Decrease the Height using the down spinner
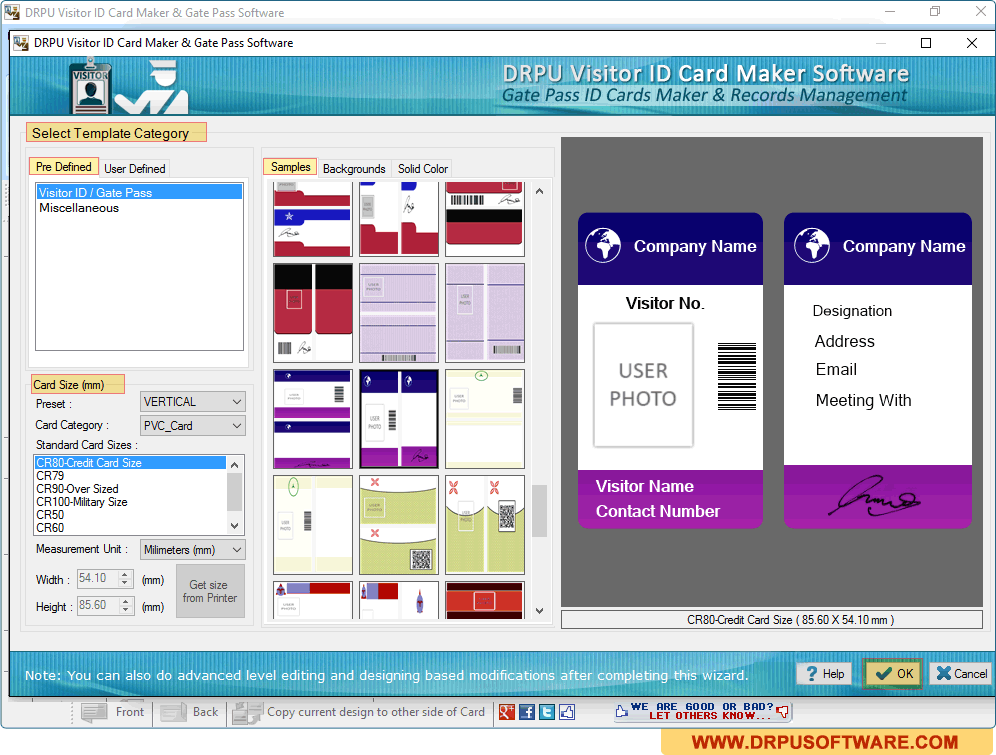The width and height of the screenshot is (996, 755). click(125, 610)
